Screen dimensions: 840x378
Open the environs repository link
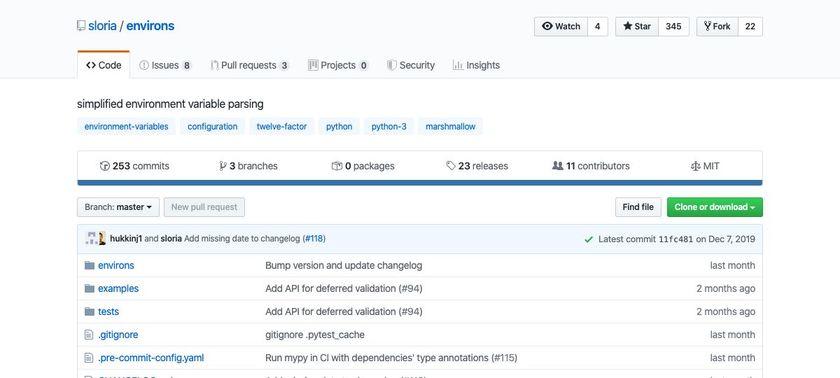[150, 26]
